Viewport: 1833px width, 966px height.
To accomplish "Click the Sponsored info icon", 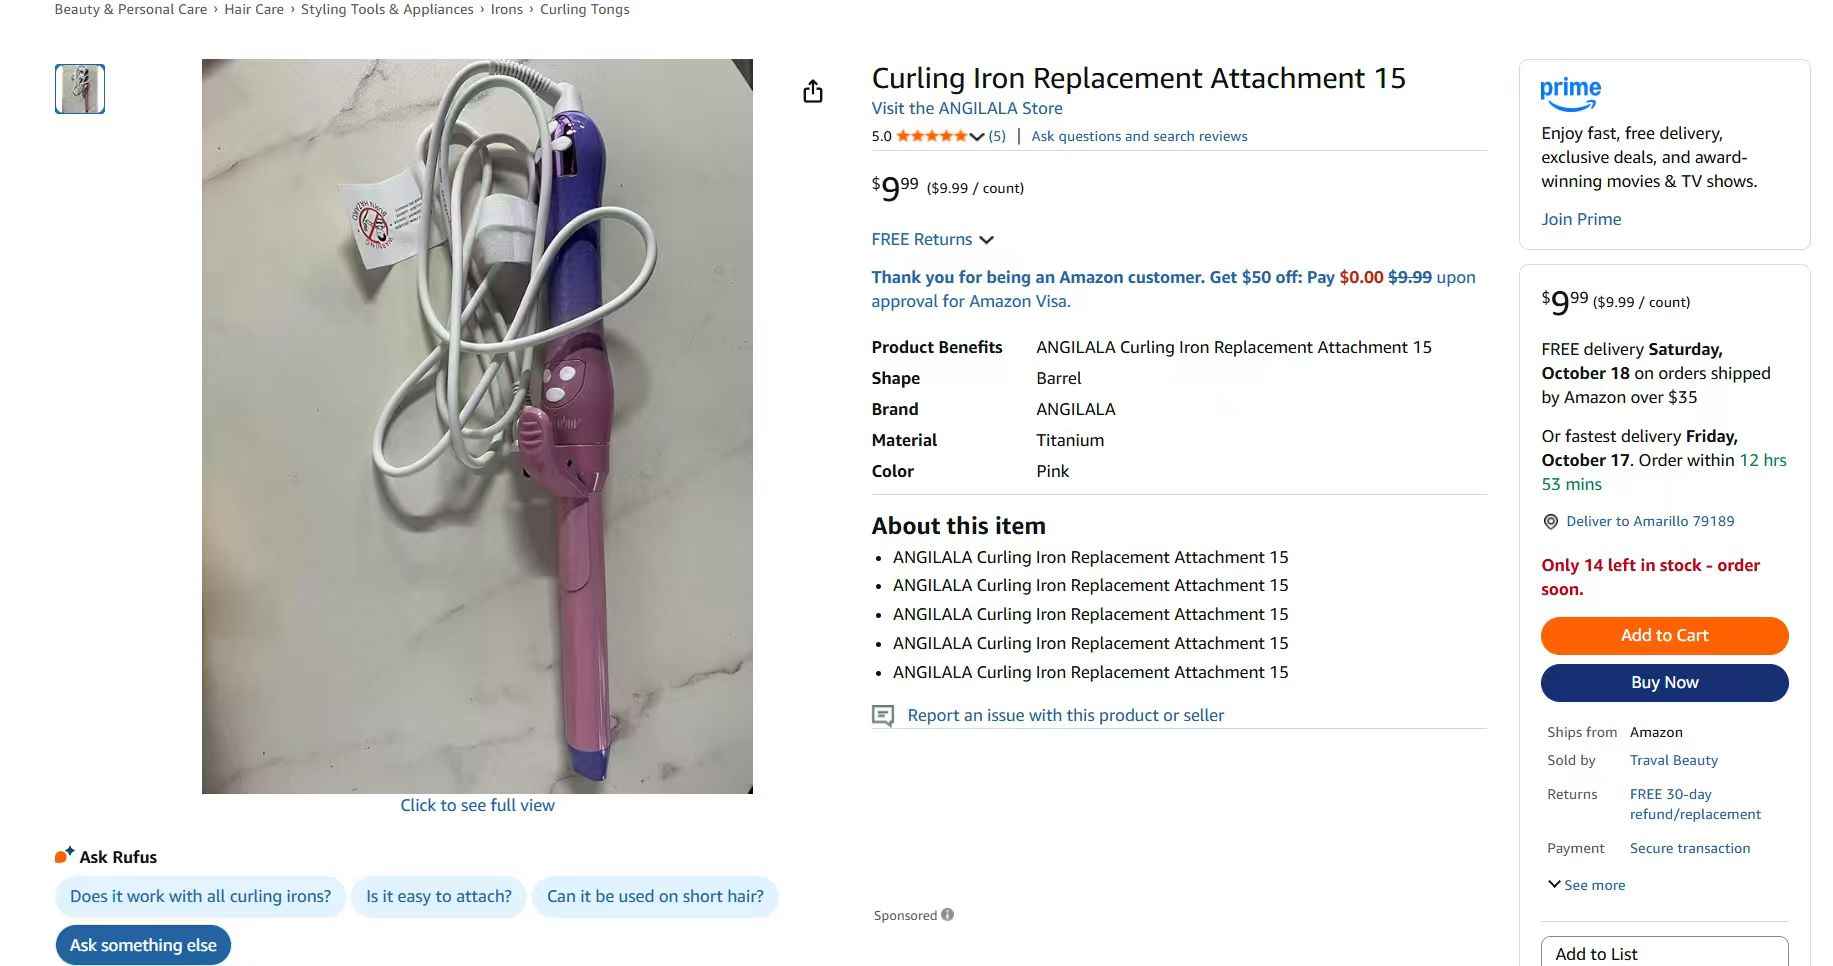I will click(x=947, y=914).
